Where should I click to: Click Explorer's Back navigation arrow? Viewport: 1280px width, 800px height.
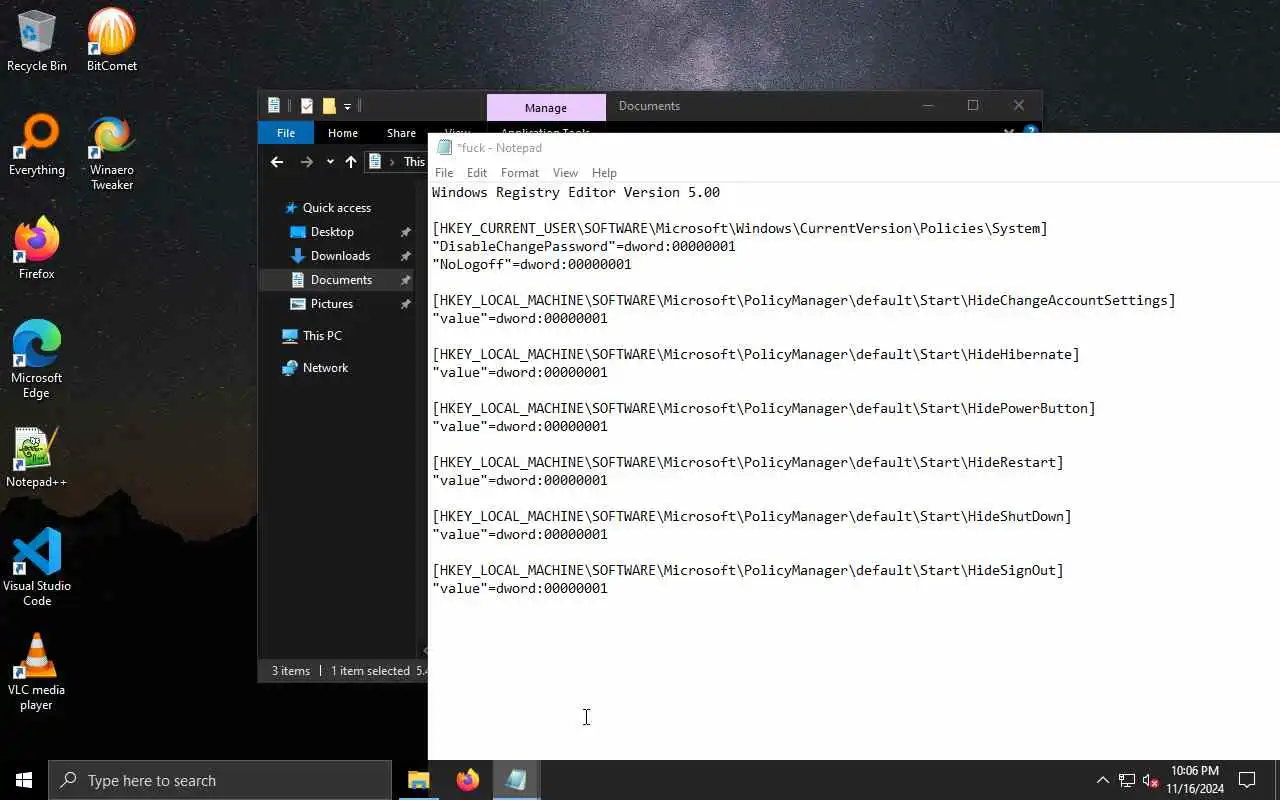[x=277, y=162]
